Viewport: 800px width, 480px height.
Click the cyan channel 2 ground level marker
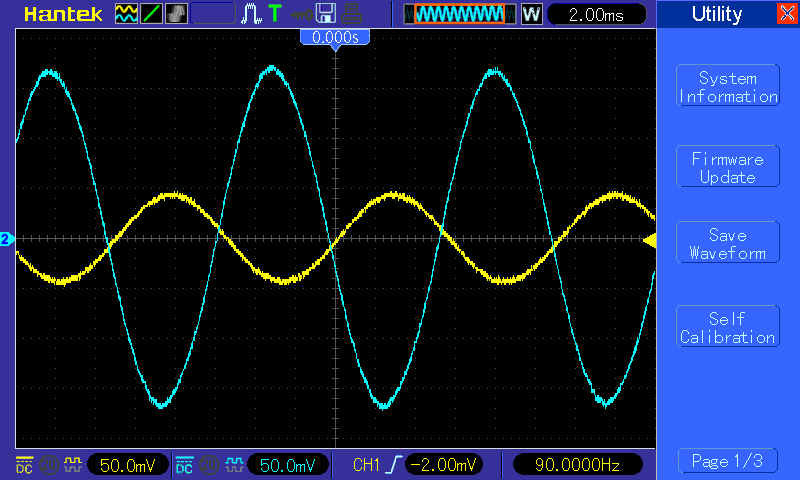pyautogui.click(x=7, y=239)
